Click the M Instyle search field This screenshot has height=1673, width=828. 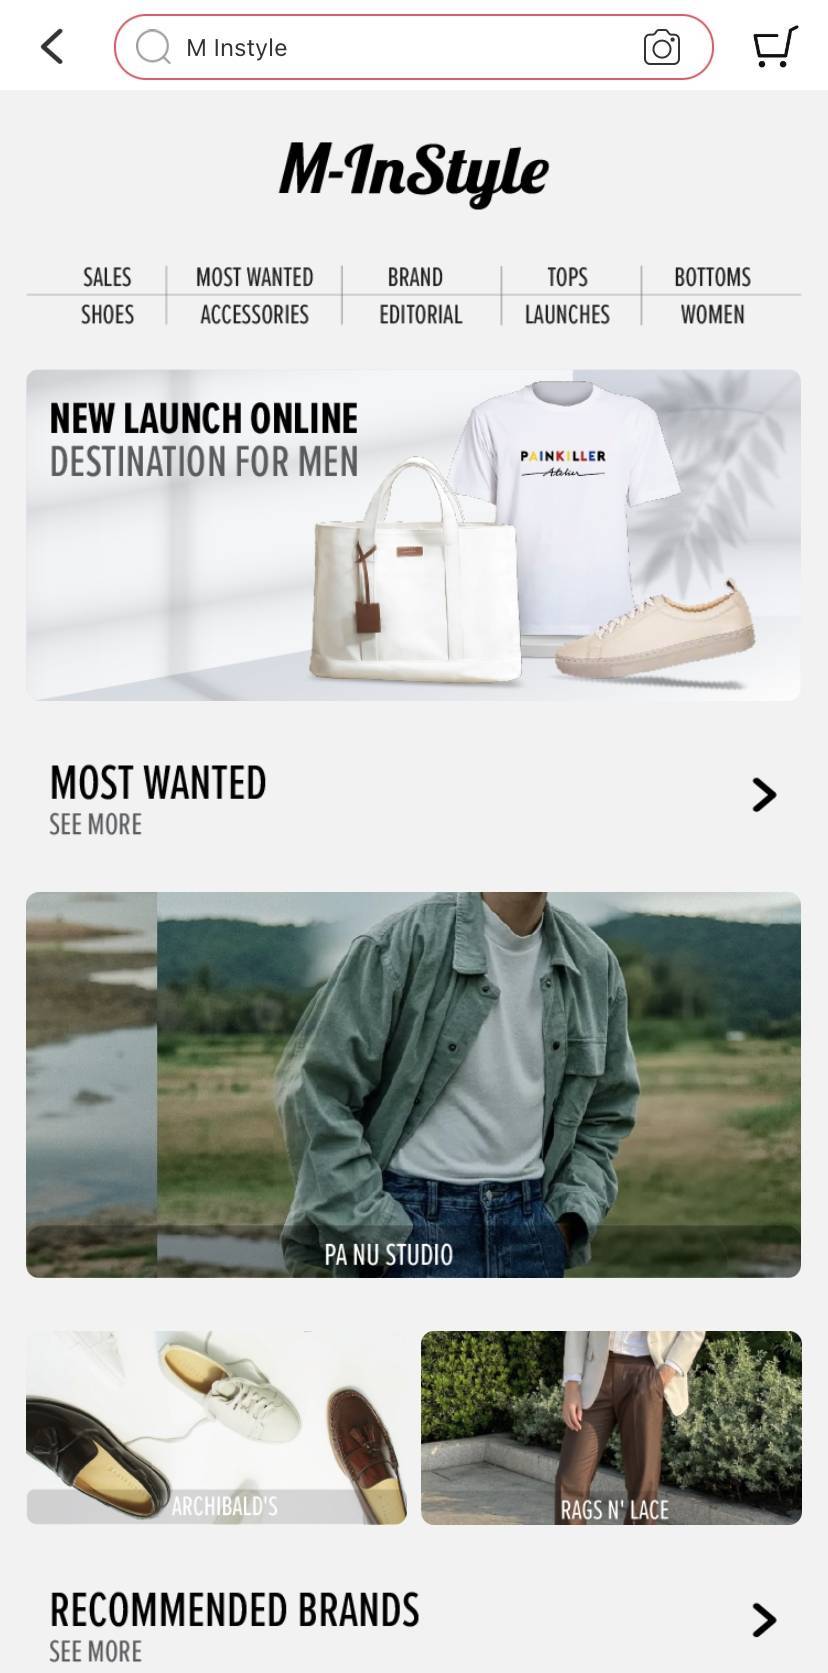413,47
